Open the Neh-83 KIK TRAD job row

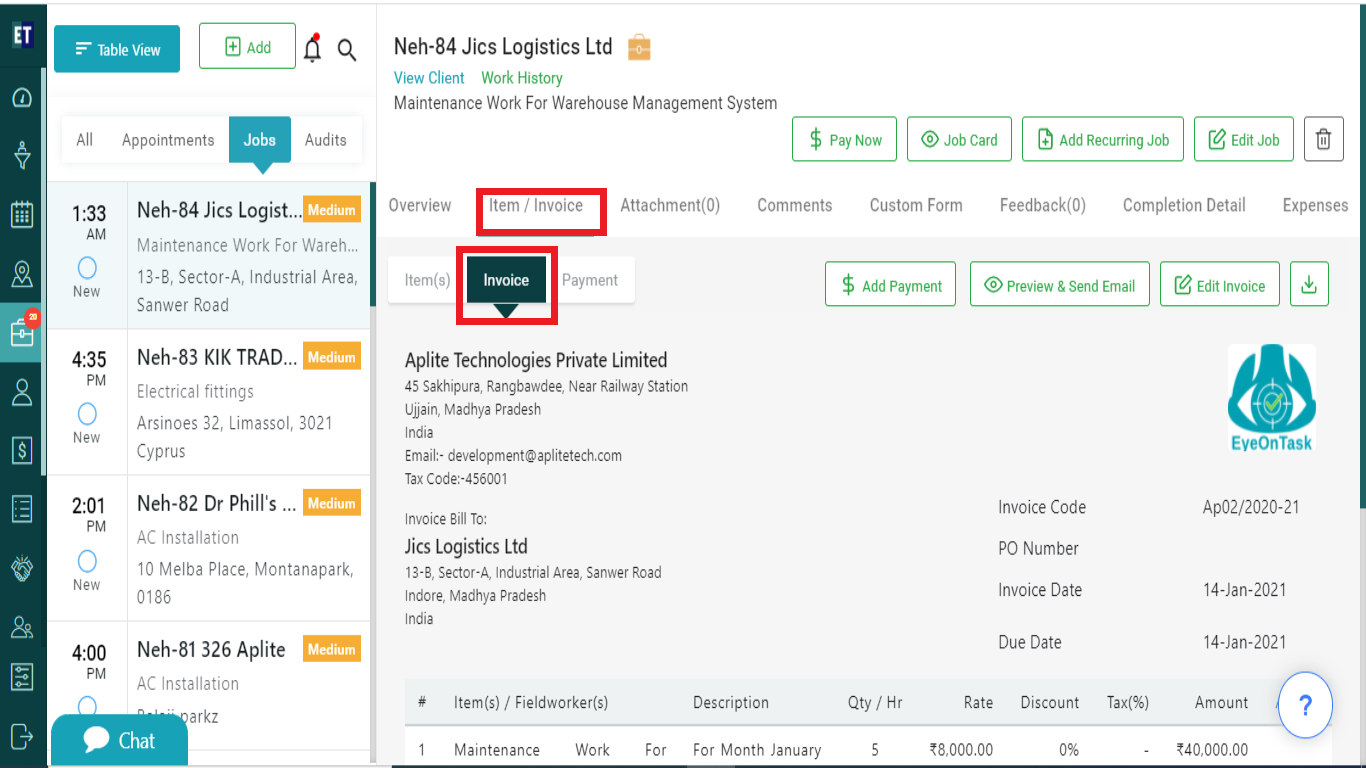point(208,403)
